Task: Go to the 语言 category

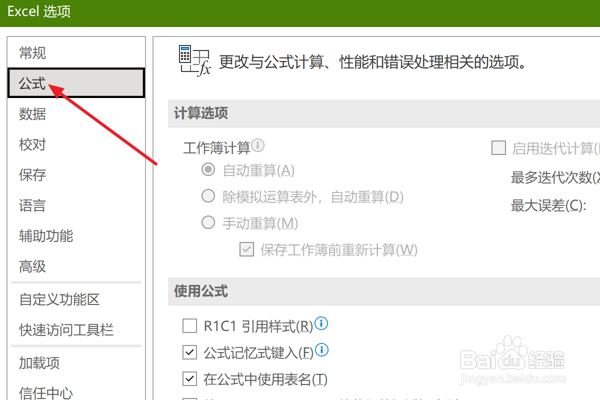Action: pos(76,206)
